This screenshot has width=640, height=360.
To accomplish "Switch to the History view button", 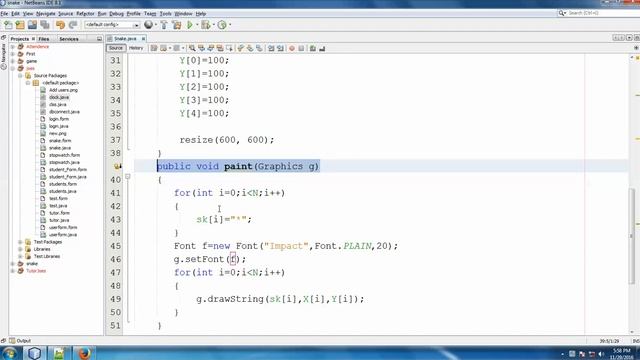I will click(136, 48).
